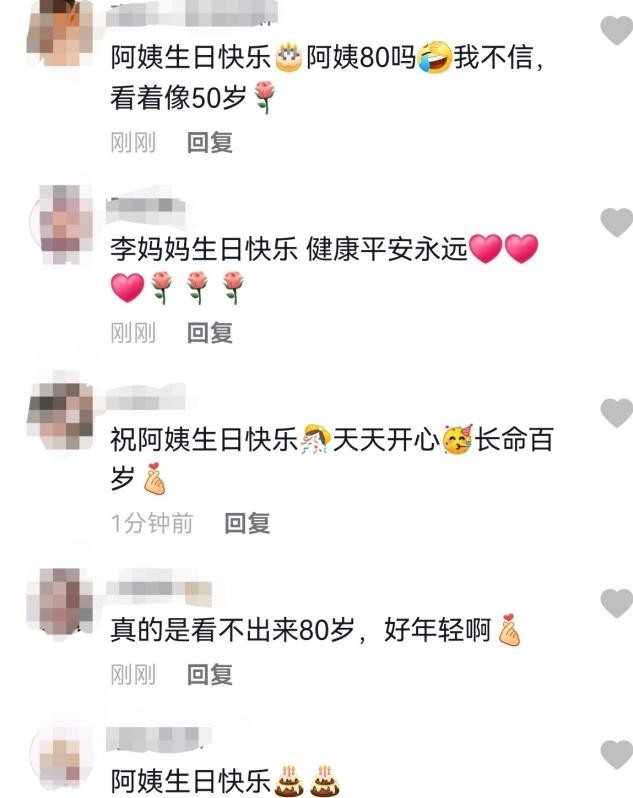Heart the last 阿姨生日快乐 cake comment
633x798 pixels.
pos(617,755)
